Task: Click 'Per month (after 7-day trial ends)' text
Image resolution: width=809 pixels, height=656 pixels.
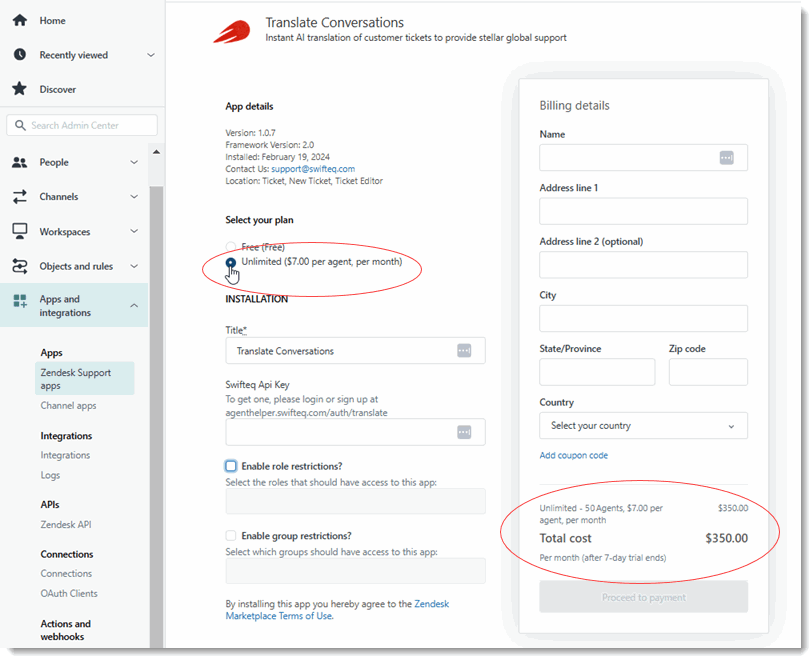Action: point(603,558)
